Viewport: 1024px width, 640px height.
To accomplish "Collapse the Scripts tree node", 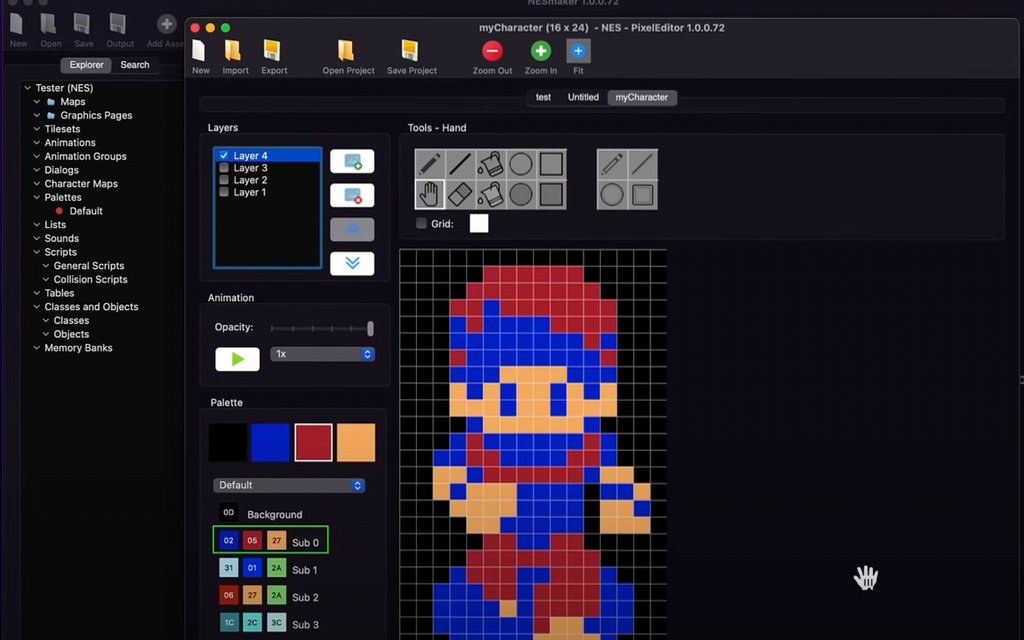I will [x=37, y=252].
